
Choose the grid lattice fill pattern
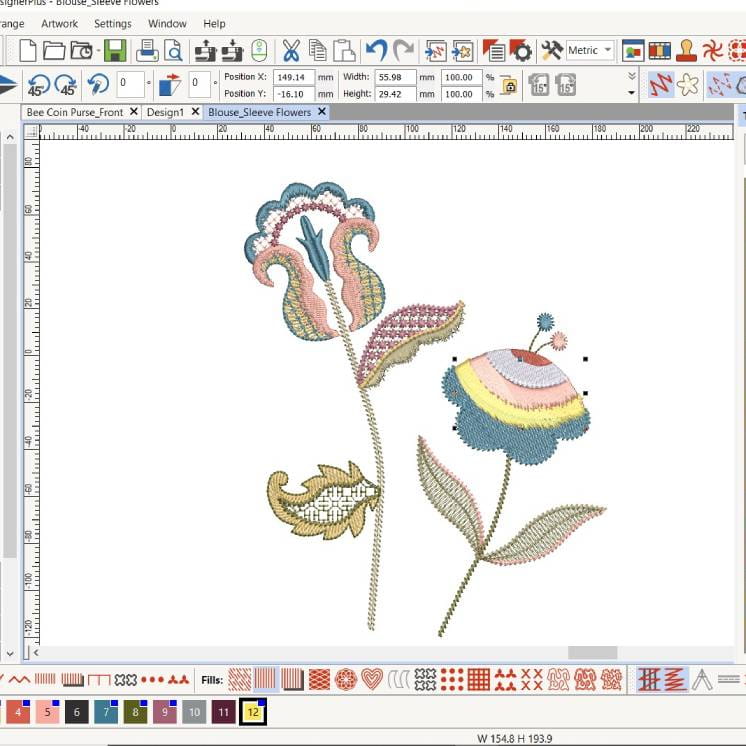pos(478,679)
